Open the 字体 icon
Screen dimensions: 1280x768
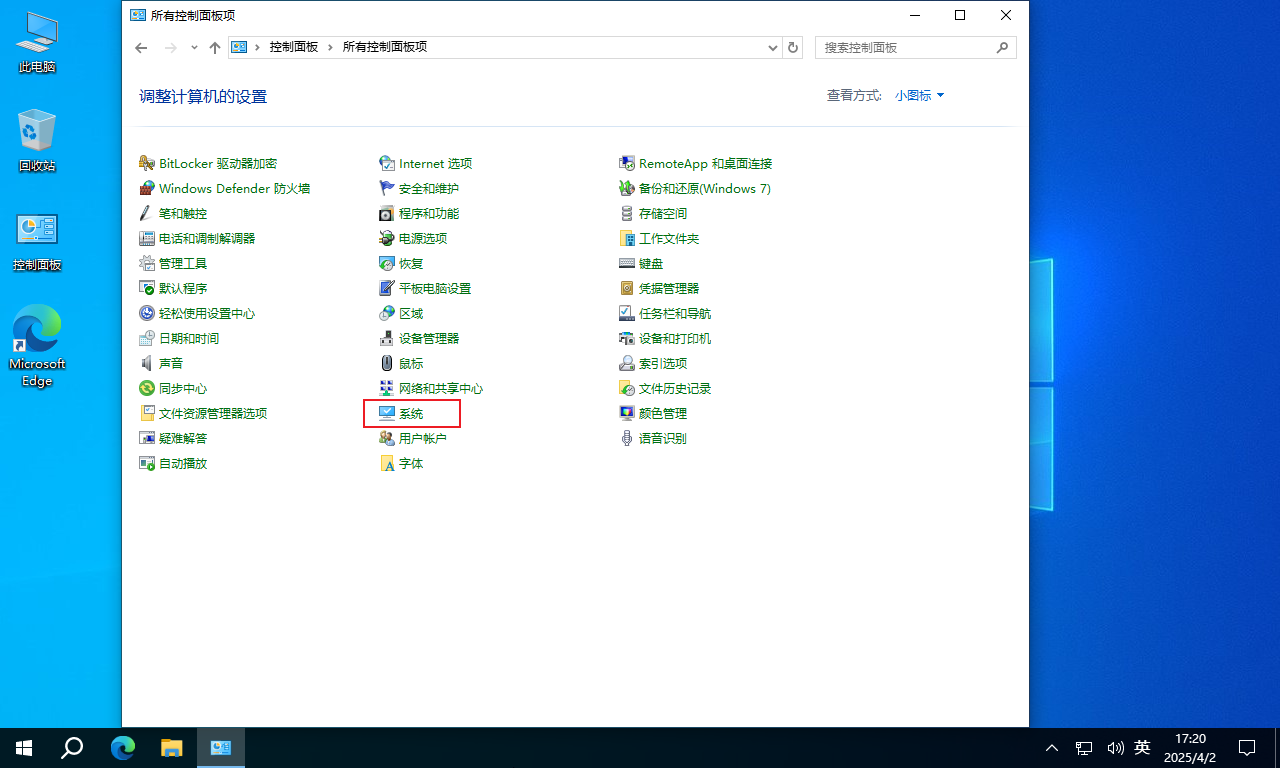pos(387,463)
